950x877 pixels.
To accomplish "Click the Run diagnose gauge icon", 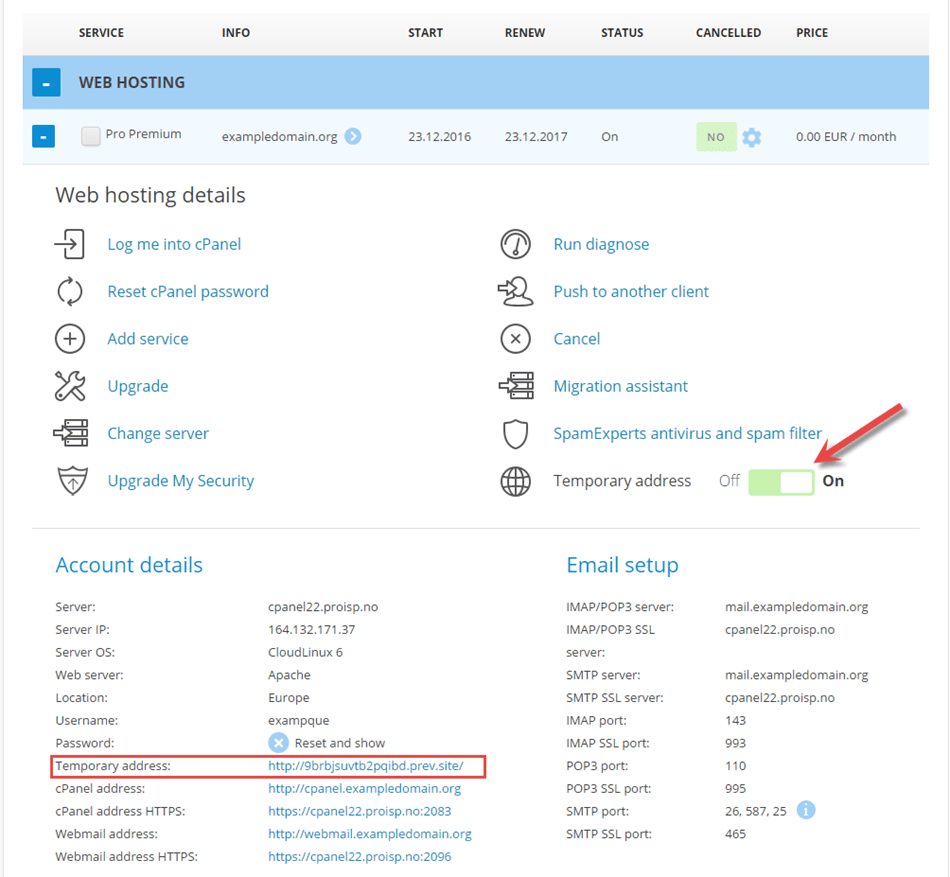I will click(516, 244).
